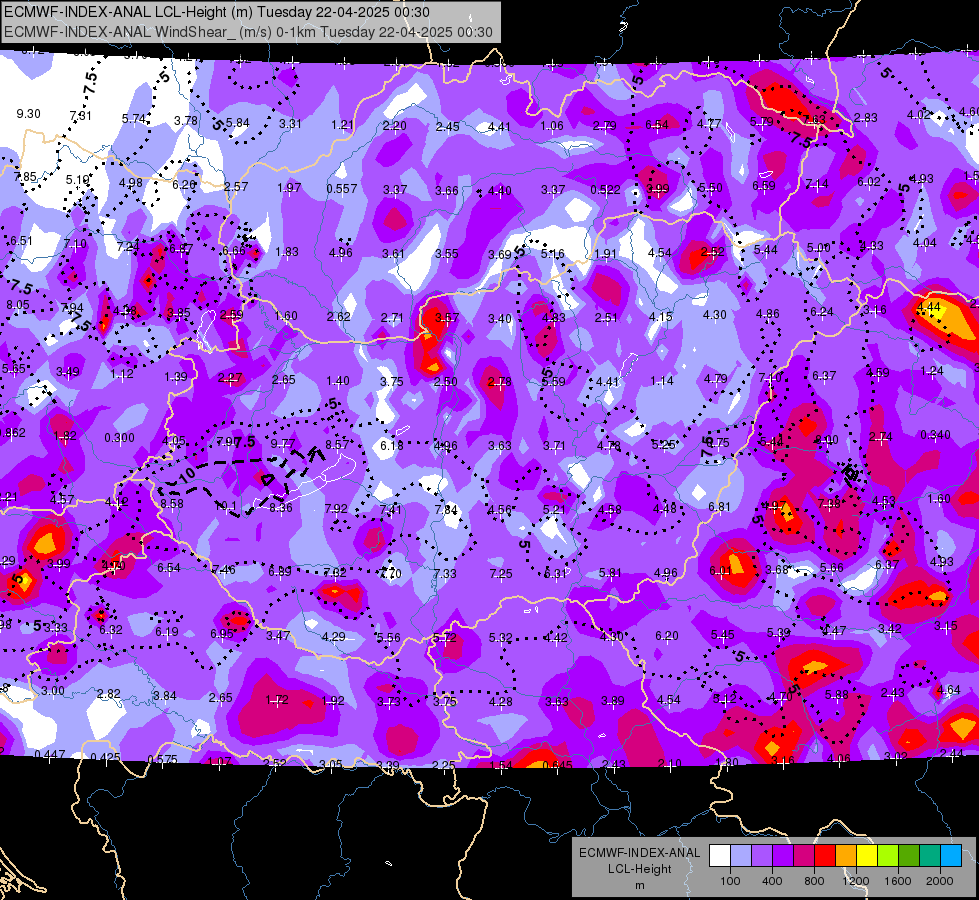This screenshot has height=900, width=979.
Task: Click the light lavender legend swatch
Action: 741,855
